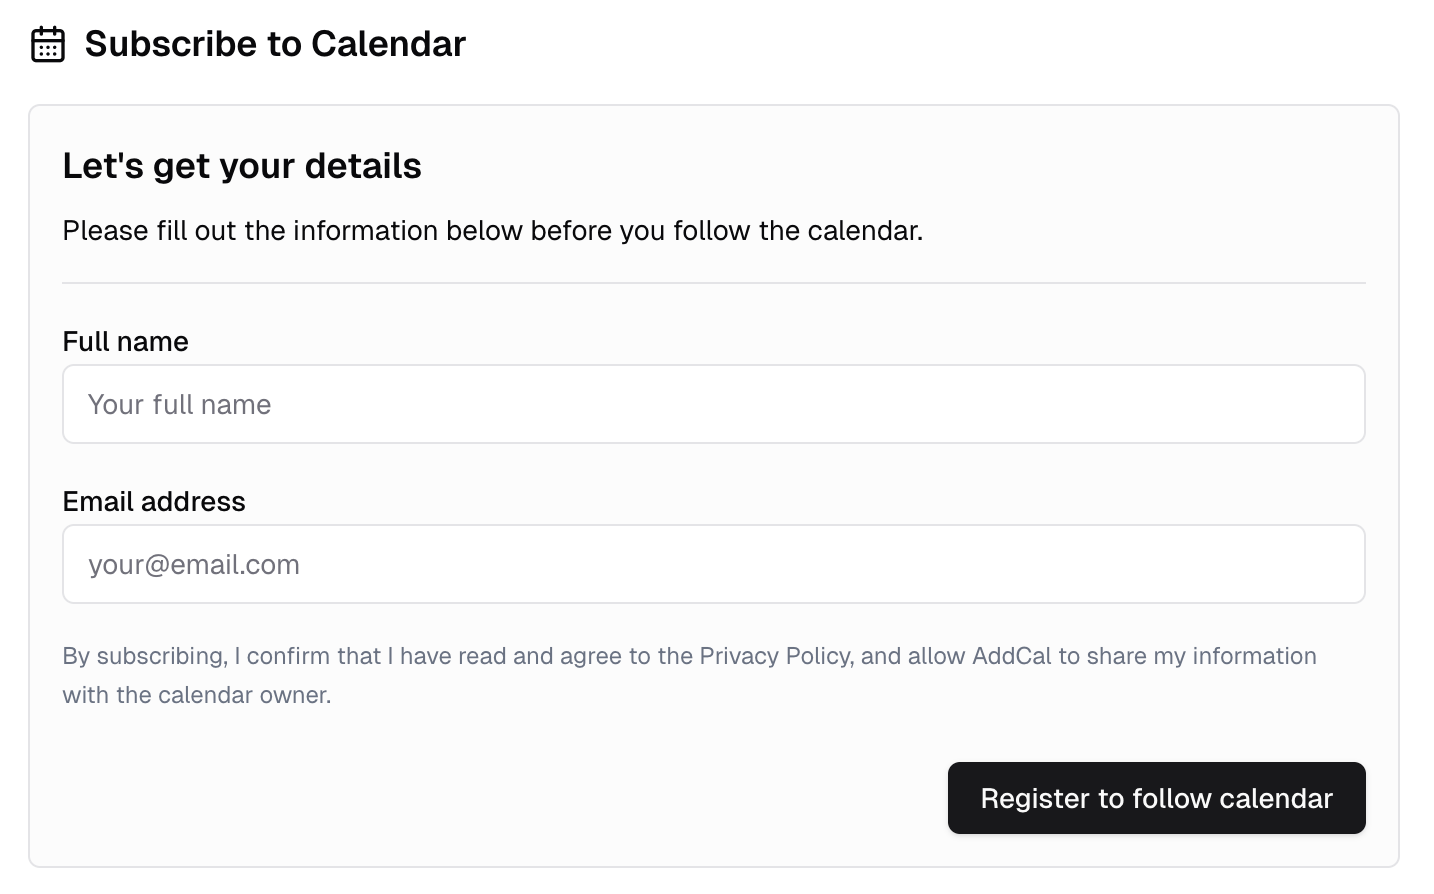Screen dimensions: 1434x894
Task: Click the Email address field label
Action: pyautogui.click(x=154, y=501)
